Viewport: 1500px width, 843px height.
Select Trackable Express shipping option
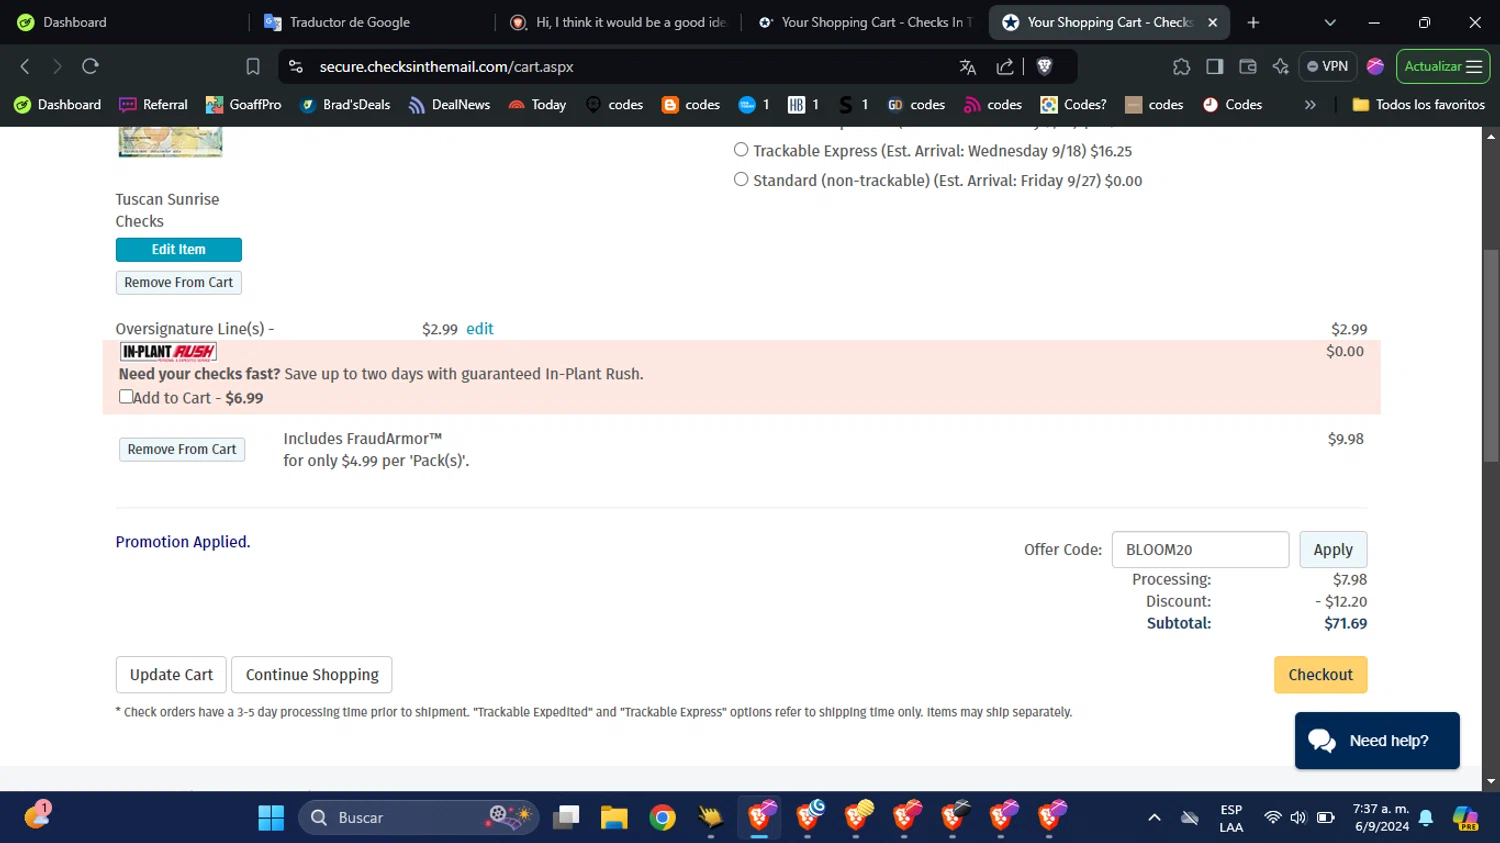click(x=741, y=150)
